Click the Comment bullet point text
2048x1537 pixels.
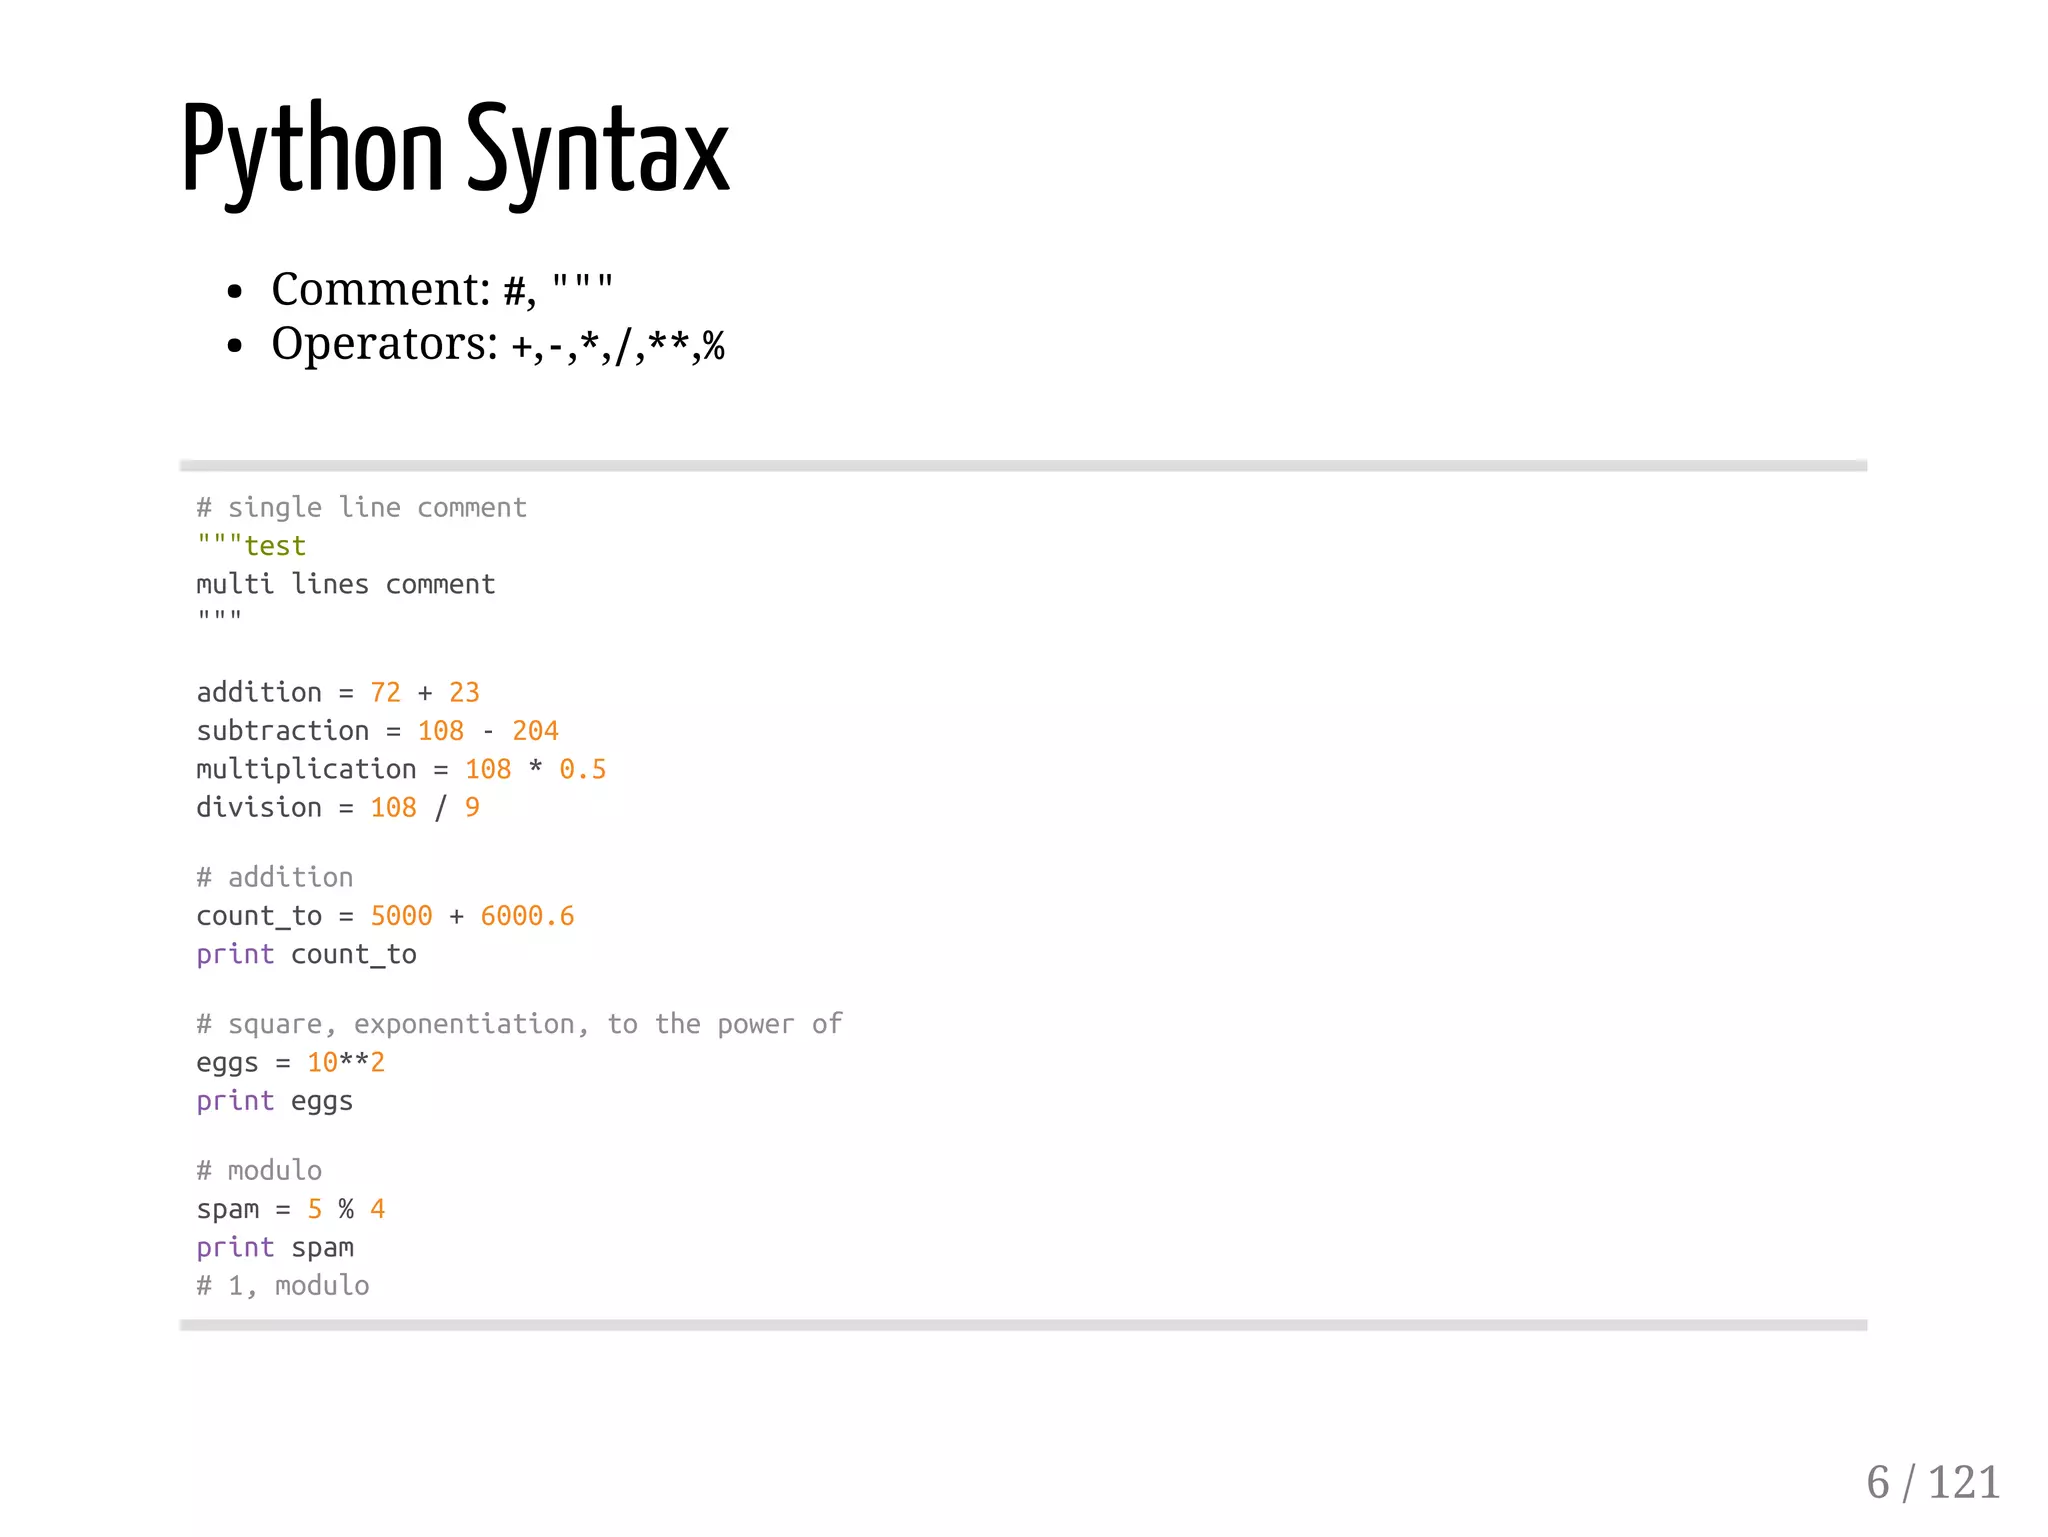[x=441, y=290]
